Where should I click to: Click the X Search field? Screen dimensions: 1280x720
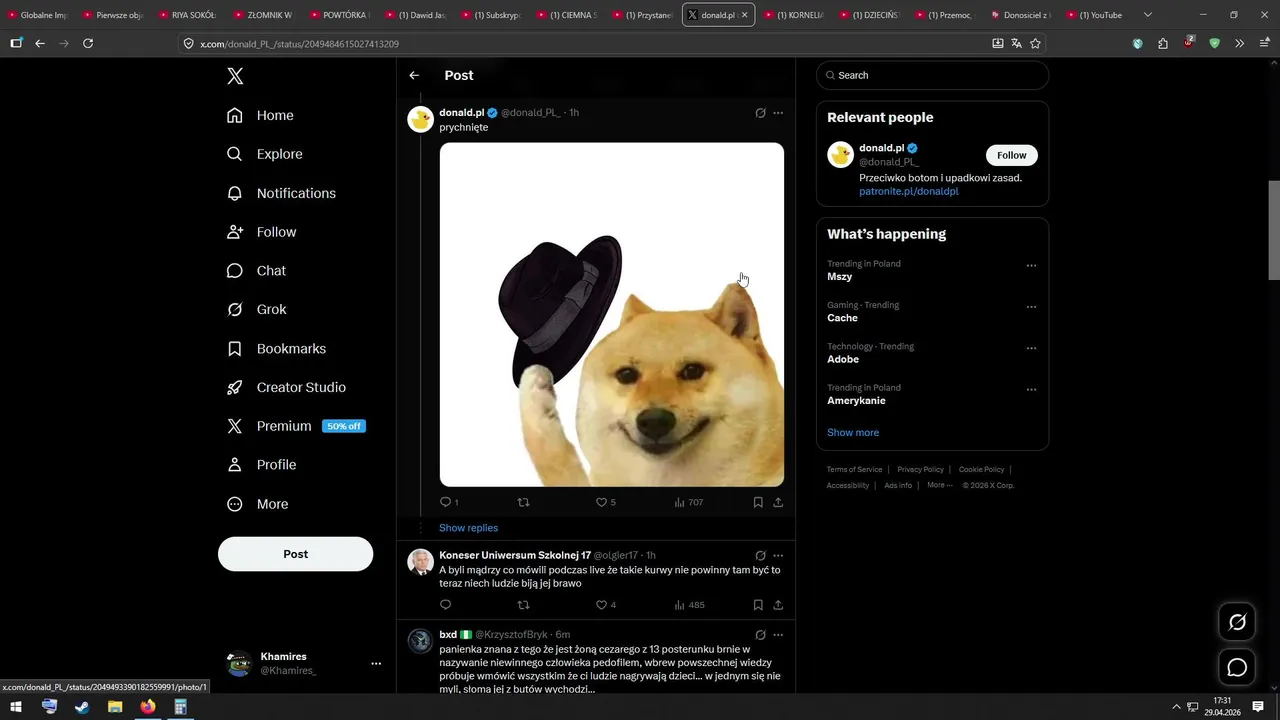click(x=932, y=75)
